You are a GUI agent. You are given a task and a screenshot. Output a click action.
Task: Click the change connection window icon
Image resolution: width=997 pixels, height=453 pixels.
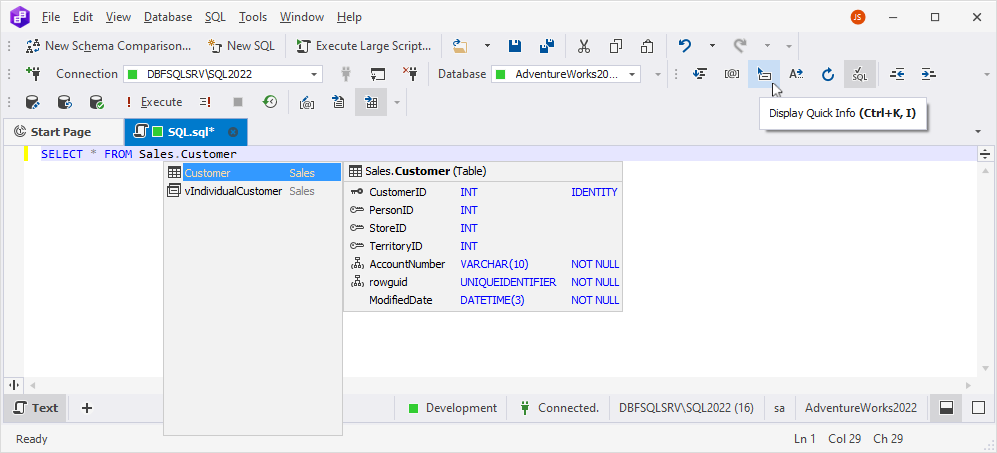[378, 74]
